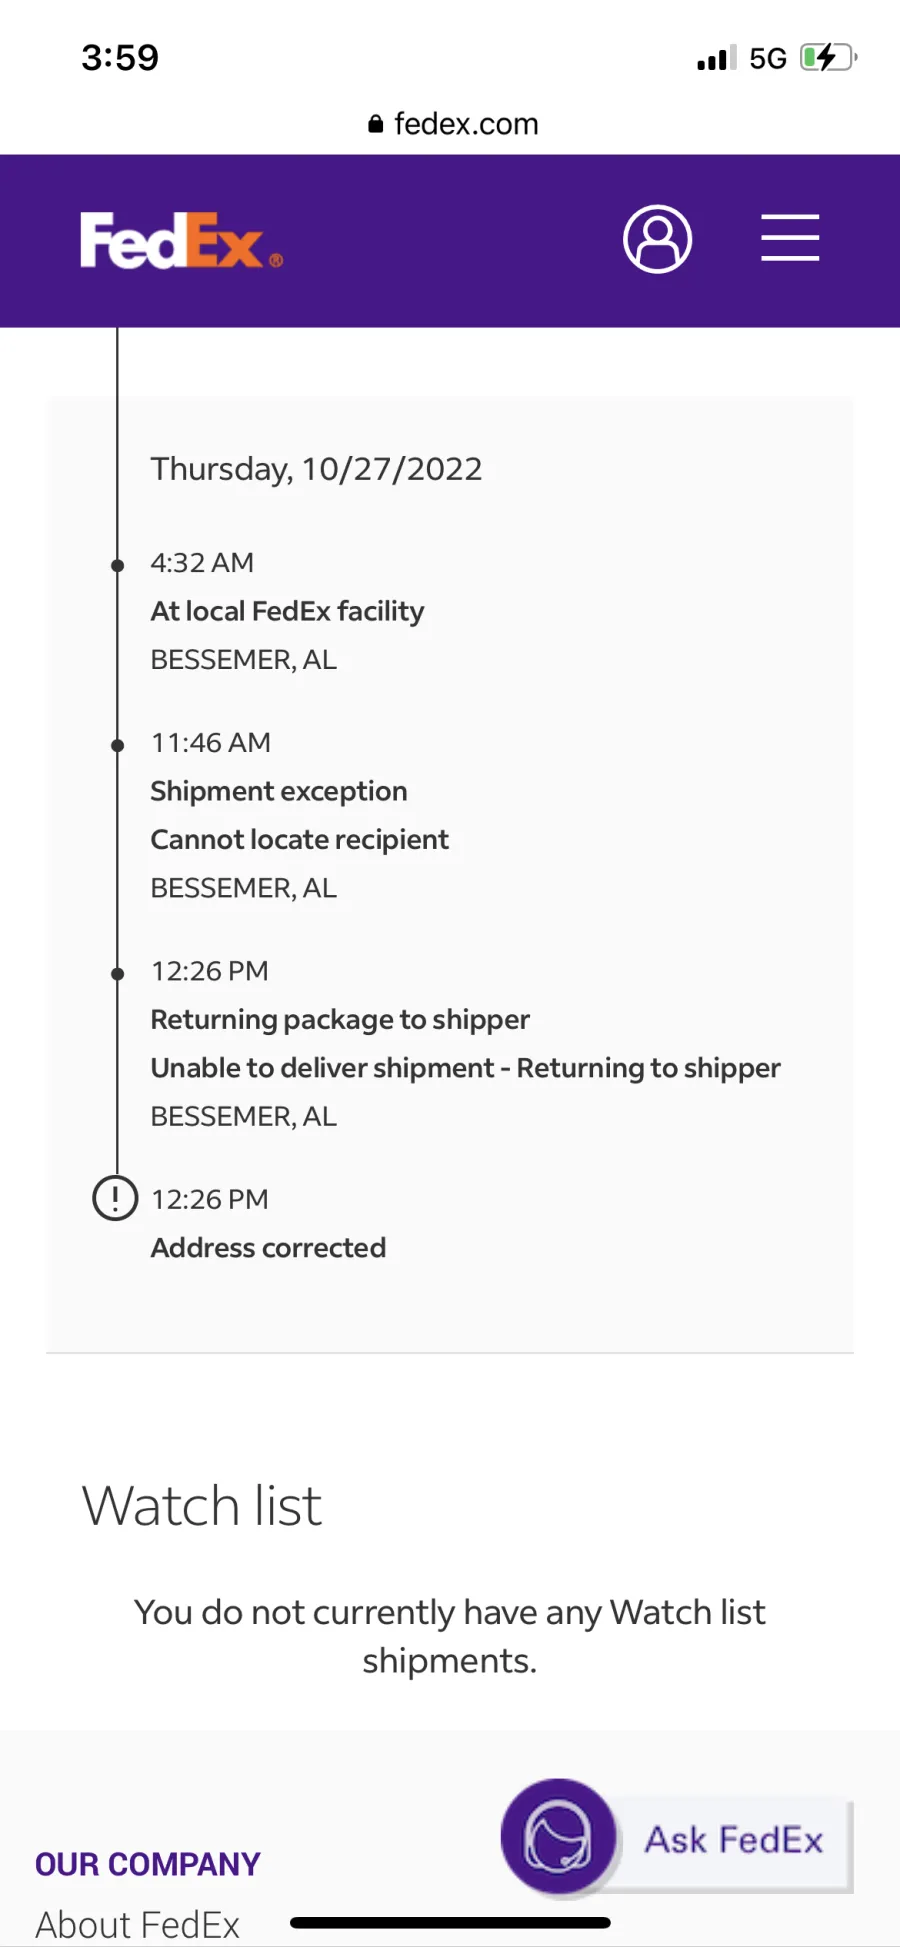Tap the battery charging status icon
The width and height of the screenshot is (900, 1947).
[x=828, y=58]
